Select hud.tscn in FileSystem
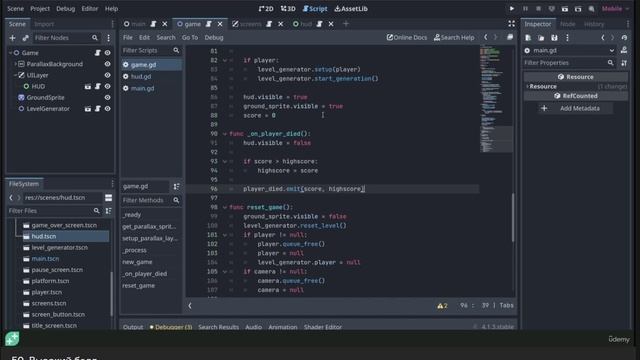 click(65, 236)
